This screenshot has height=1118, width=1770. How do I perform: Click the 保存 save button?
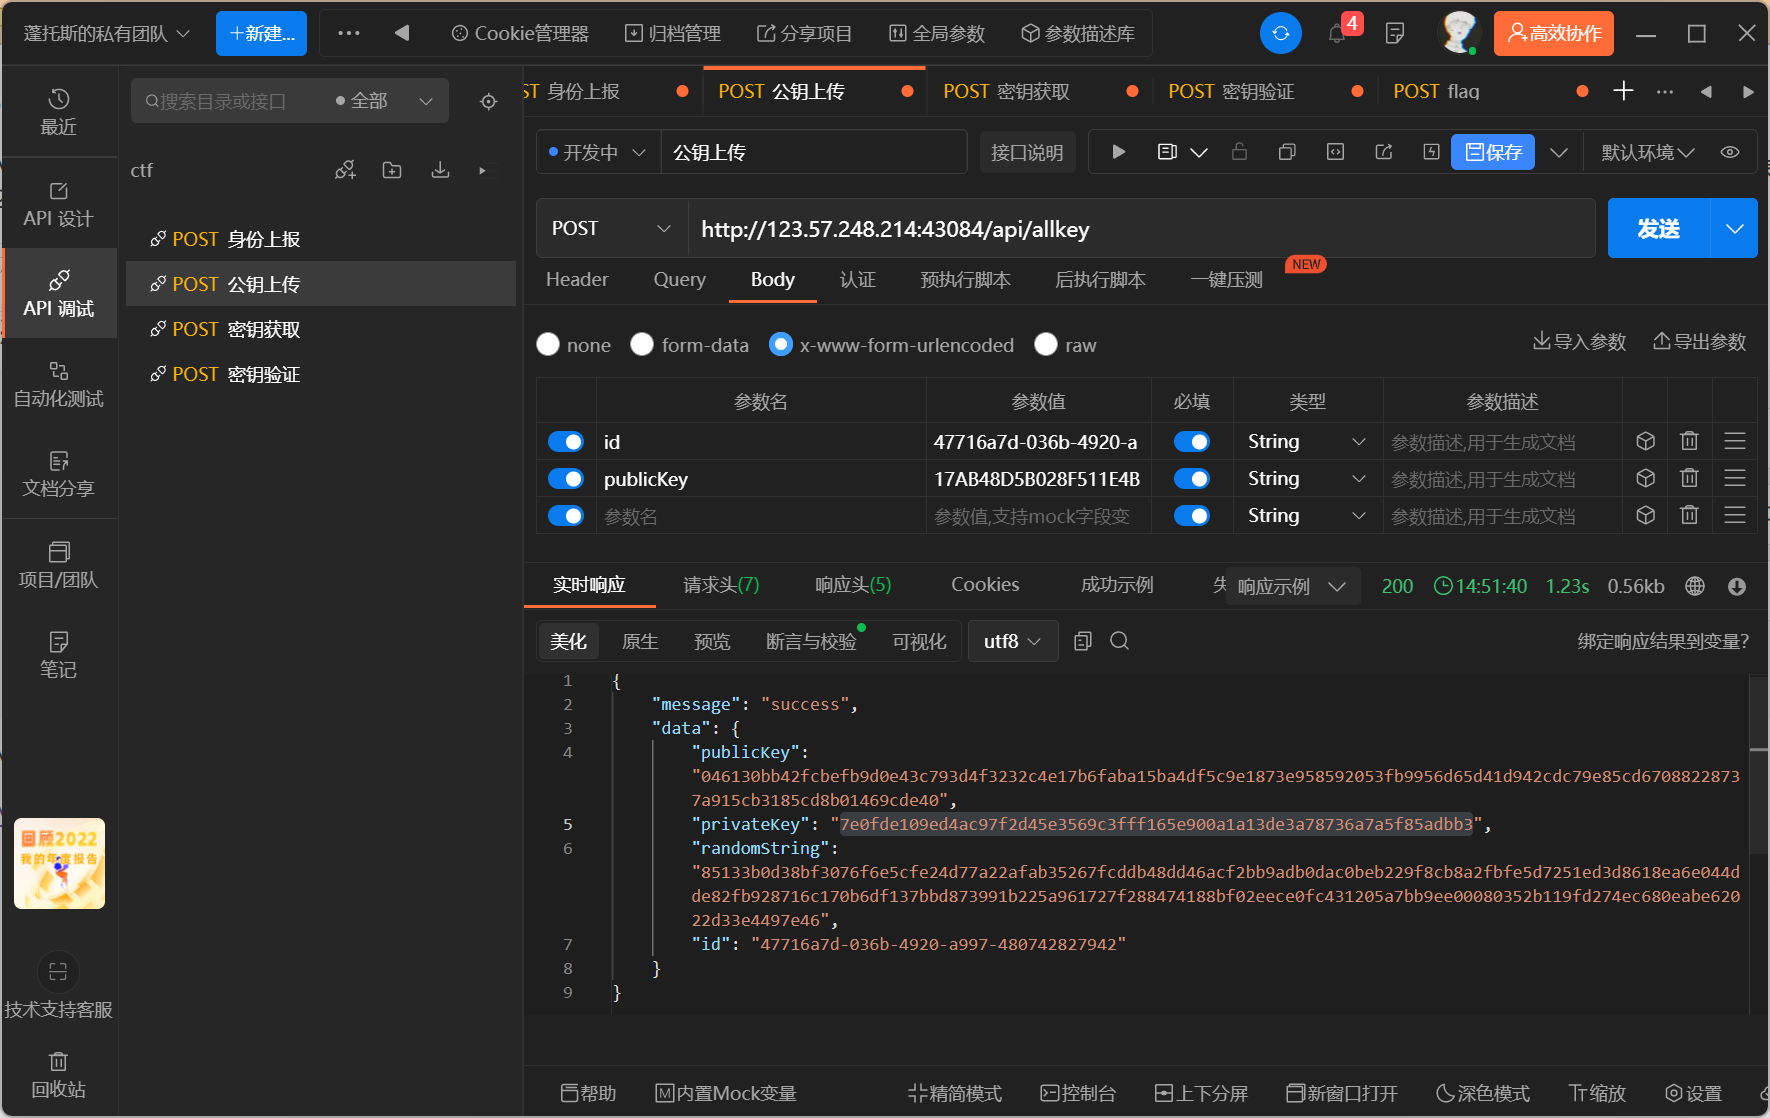pyautogui.click(x=1493, y=152)
